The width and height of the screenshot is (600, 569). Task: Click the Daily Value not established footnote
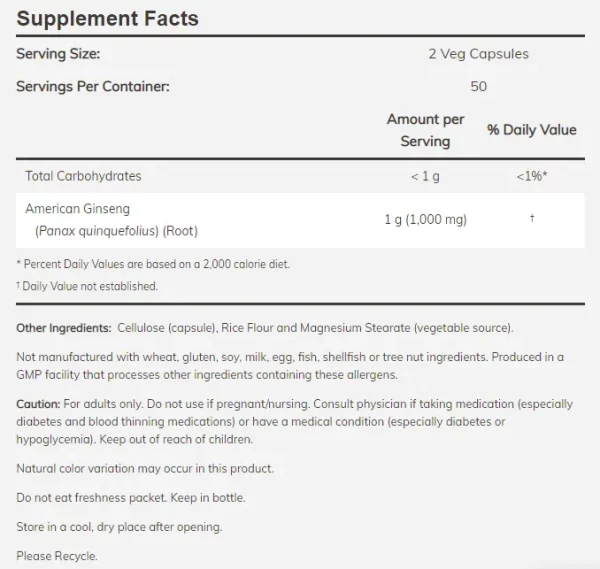tap(87, 286)
